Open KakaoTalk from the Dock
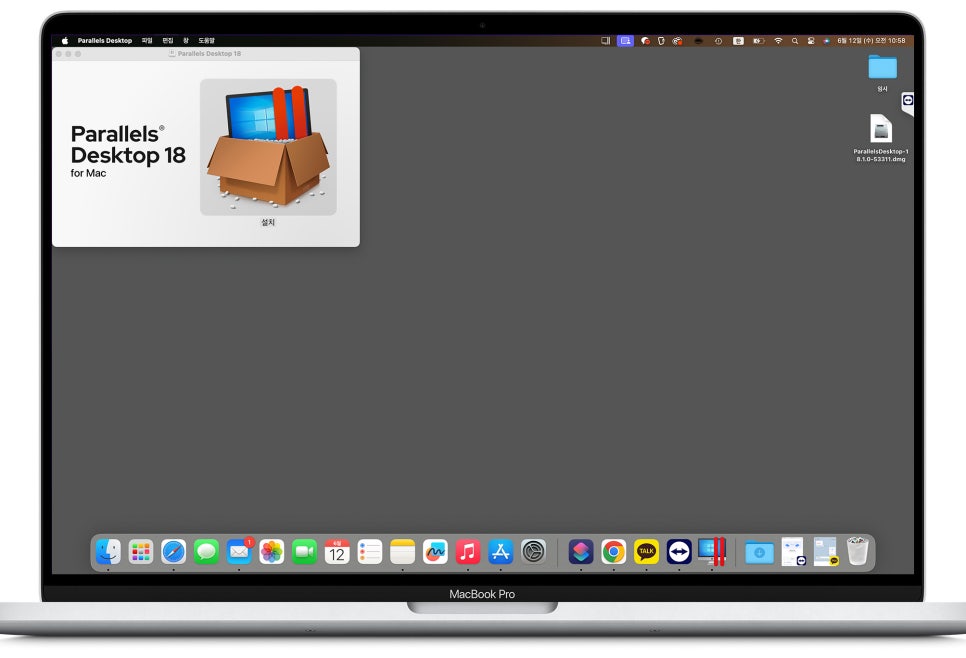 pyautogui.click(x=646, y=551)
